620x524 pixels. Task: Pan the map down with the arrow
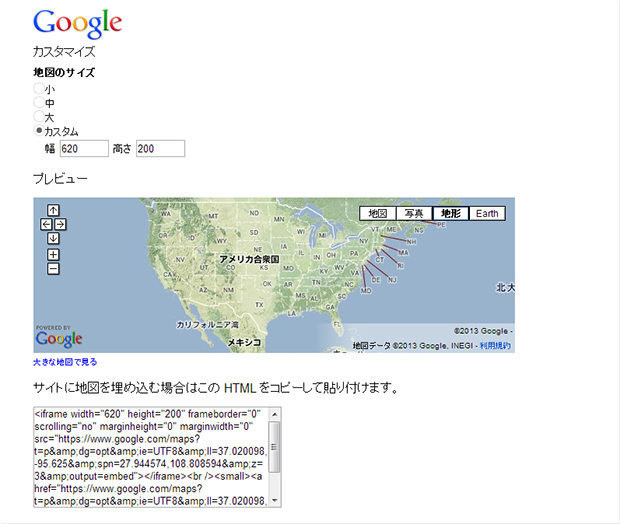tap(53, 238)
